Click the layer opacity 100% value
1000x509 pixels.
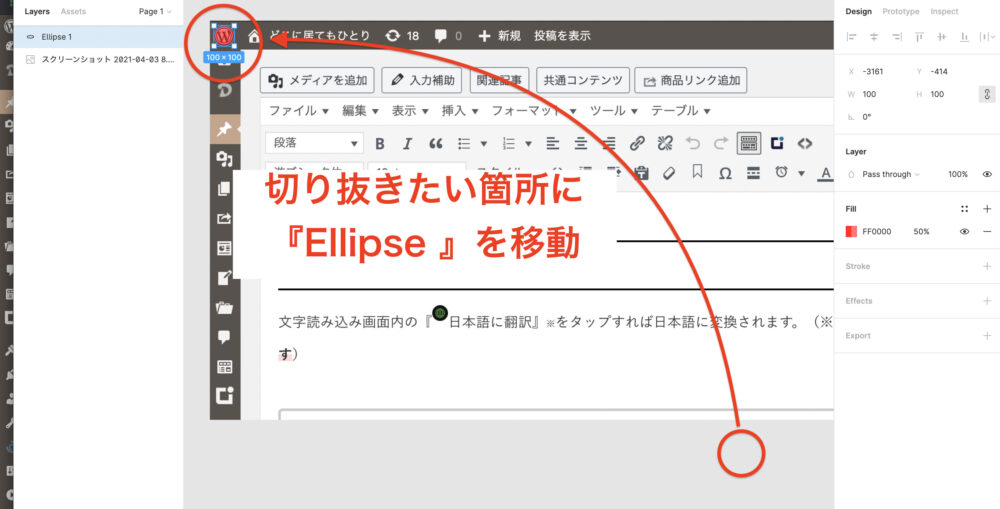(x=958, y=174)
